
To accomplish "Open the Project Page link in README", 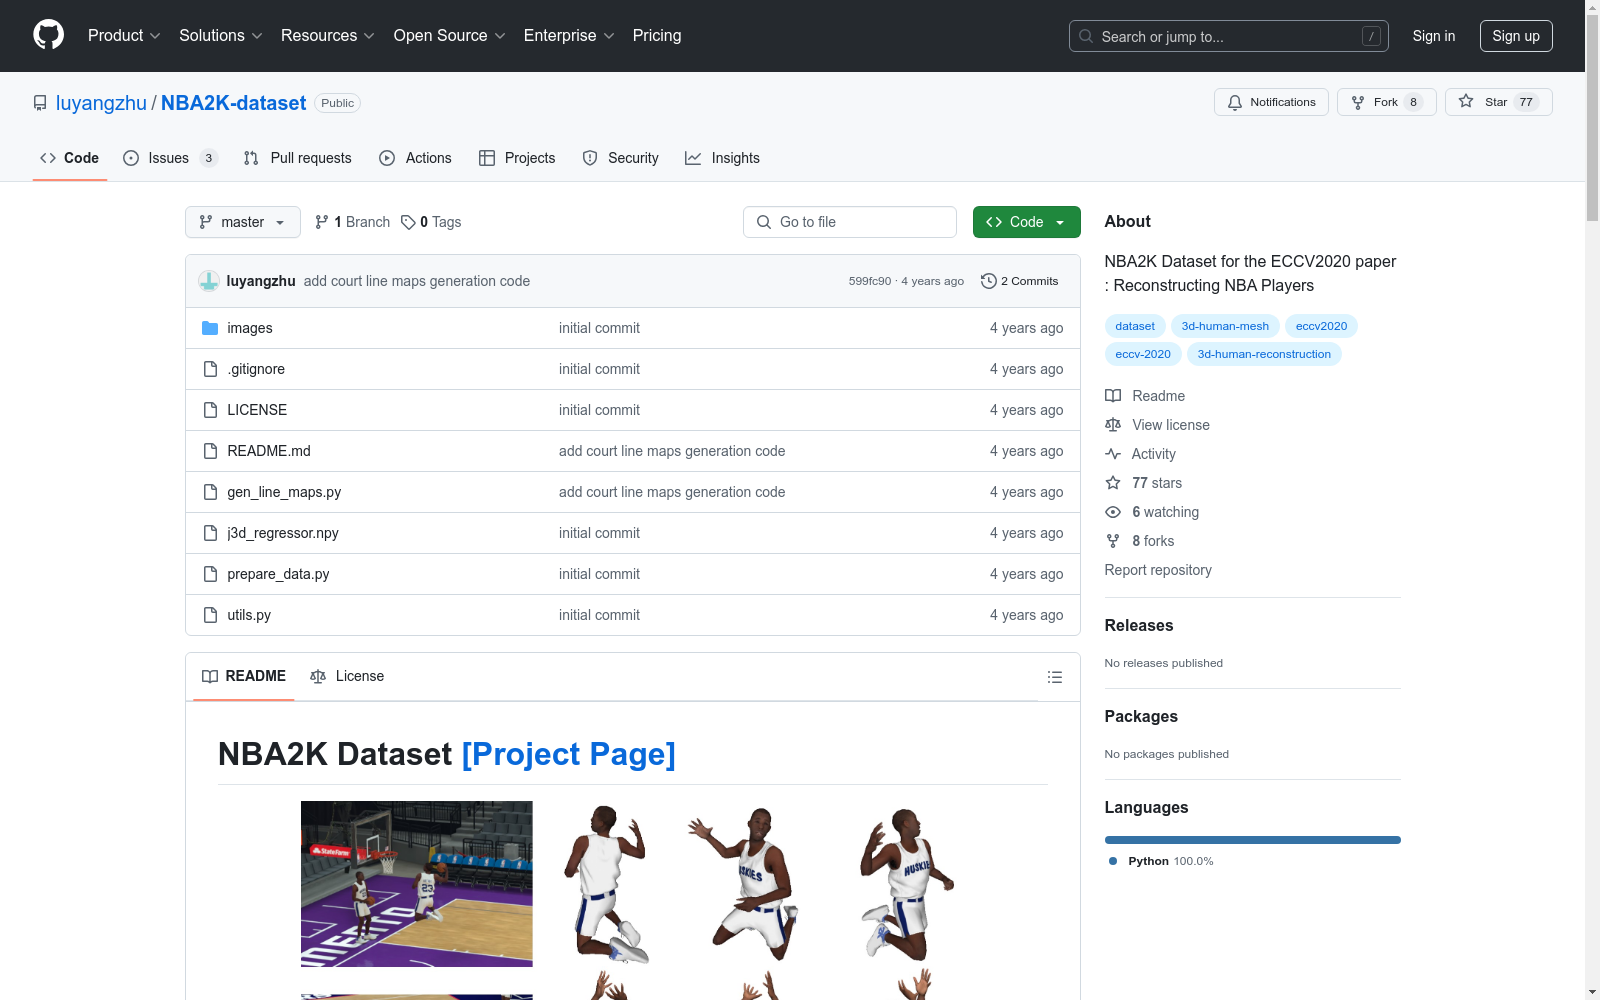I will (568, 754).
